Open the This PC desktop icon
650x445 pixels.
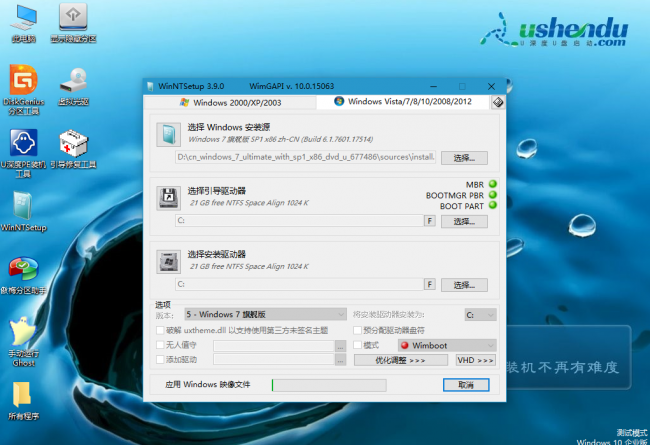[x=24, y=23]
